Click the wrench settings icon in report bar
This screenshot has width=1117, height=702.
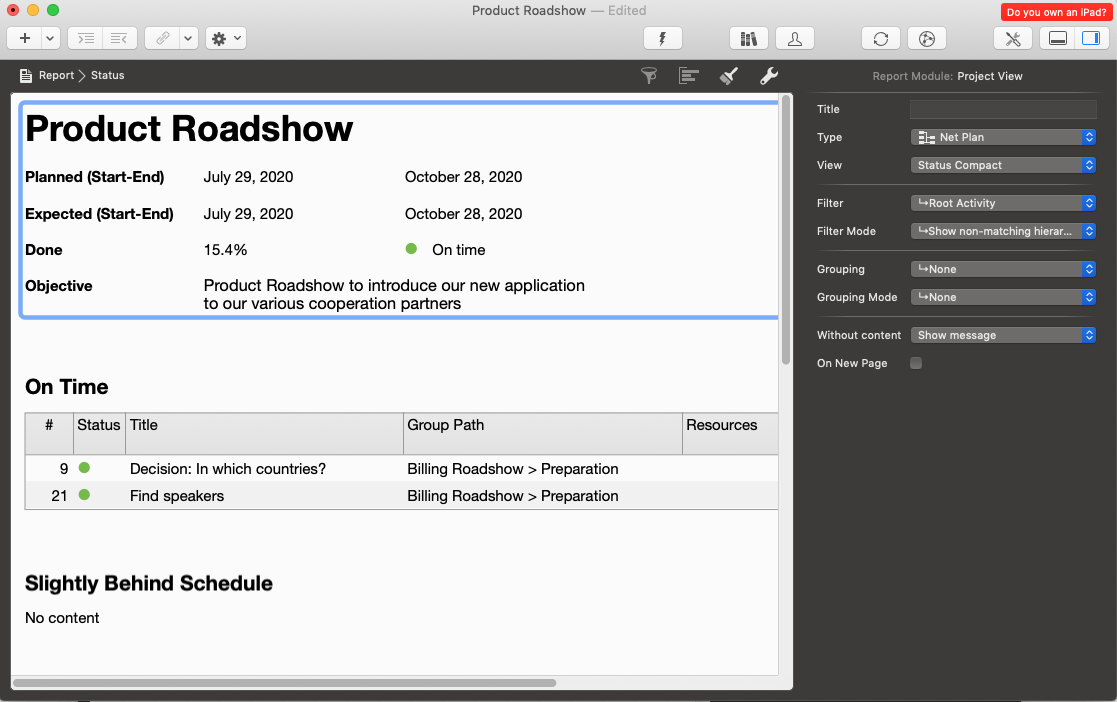pos(768,76)
